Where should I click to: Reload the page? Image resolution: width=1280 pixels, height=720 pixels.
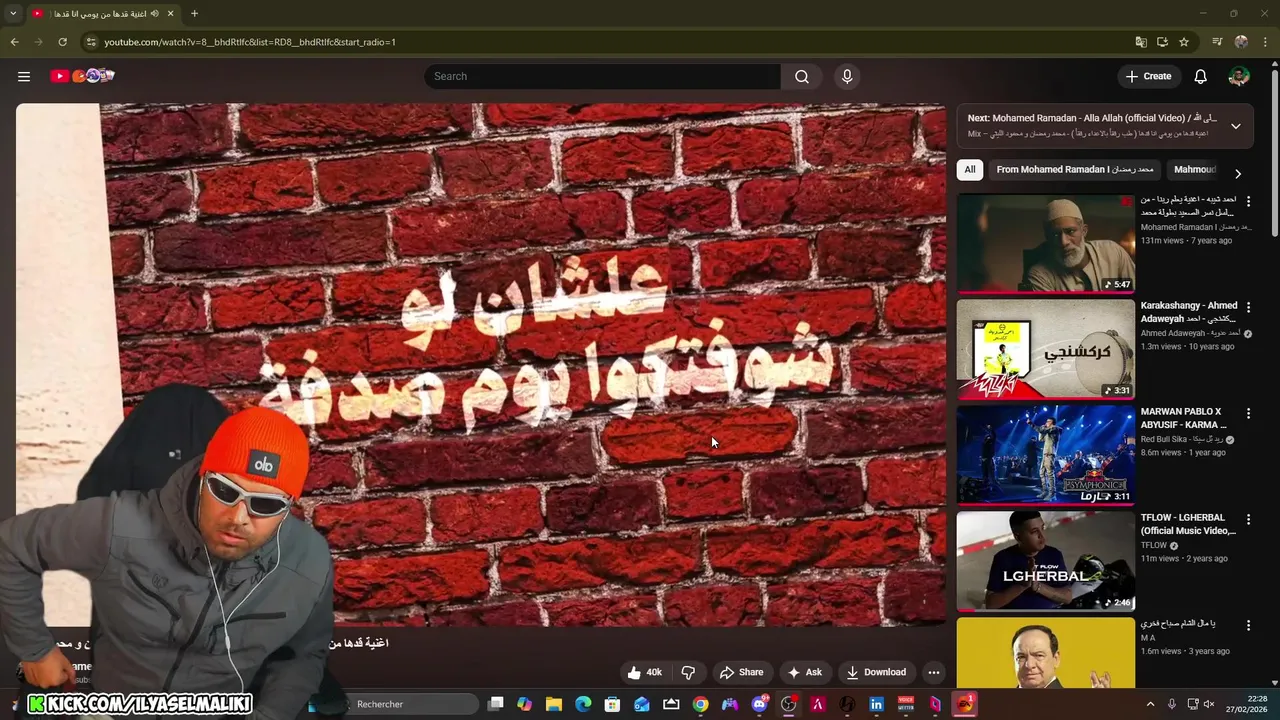point(62,42)
